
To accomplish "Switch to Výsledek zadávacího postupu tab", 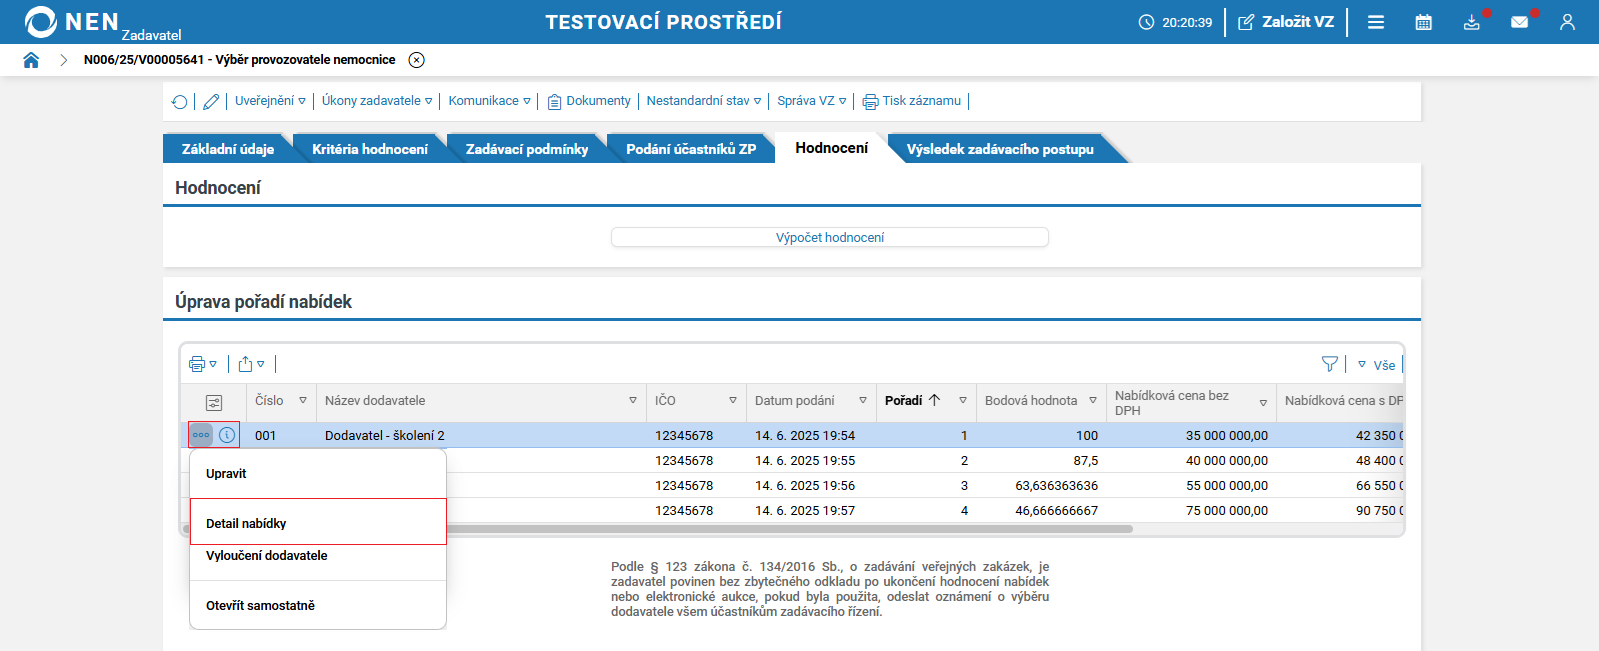I will (x=1000, y=149).
